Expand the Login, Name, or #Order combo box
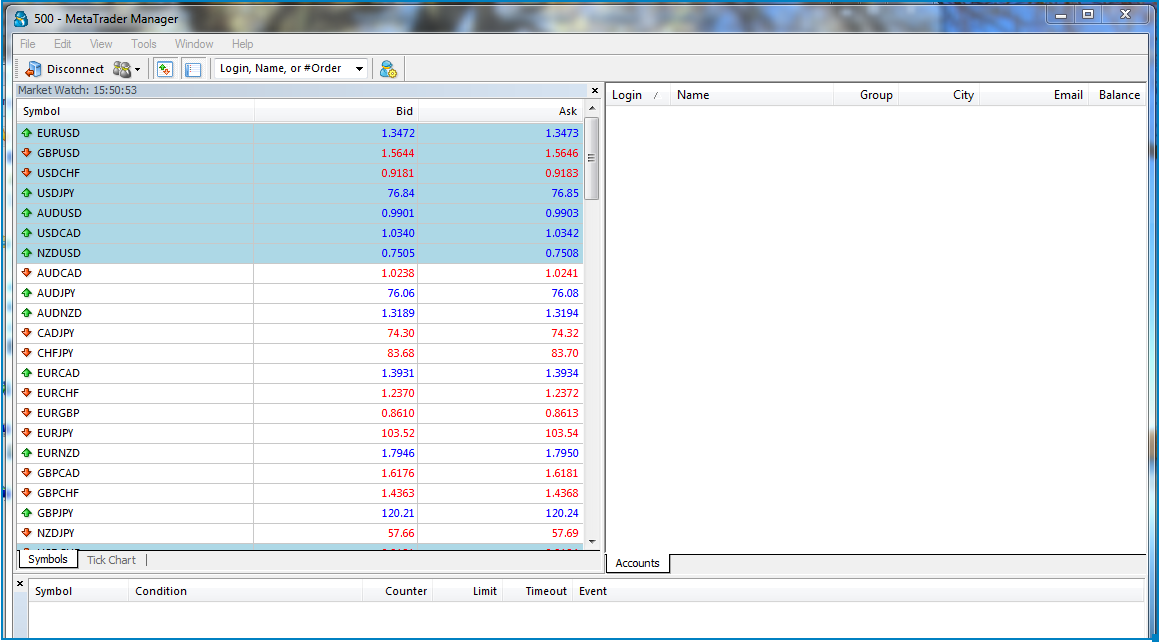The height and width of the screenshot is (642, 1159). 359,69
